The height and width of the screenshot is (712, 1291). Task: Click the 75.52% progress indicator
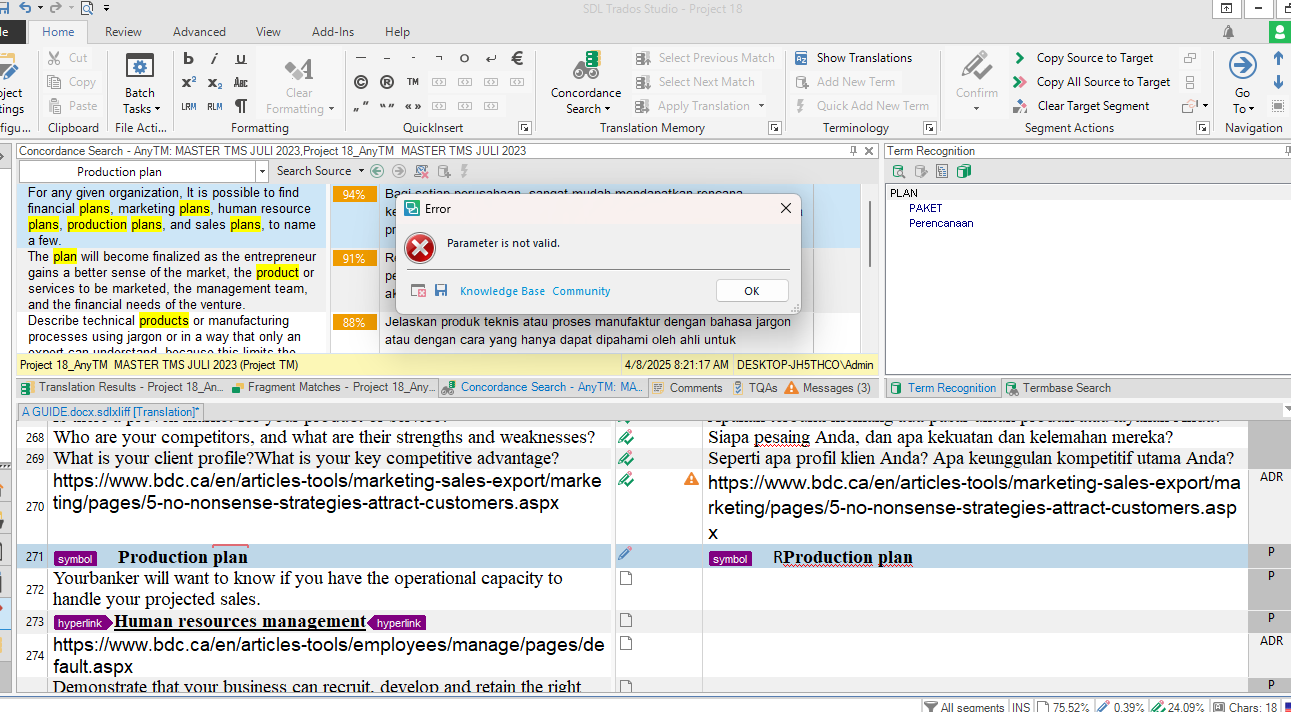click(x=1072, y=706)
